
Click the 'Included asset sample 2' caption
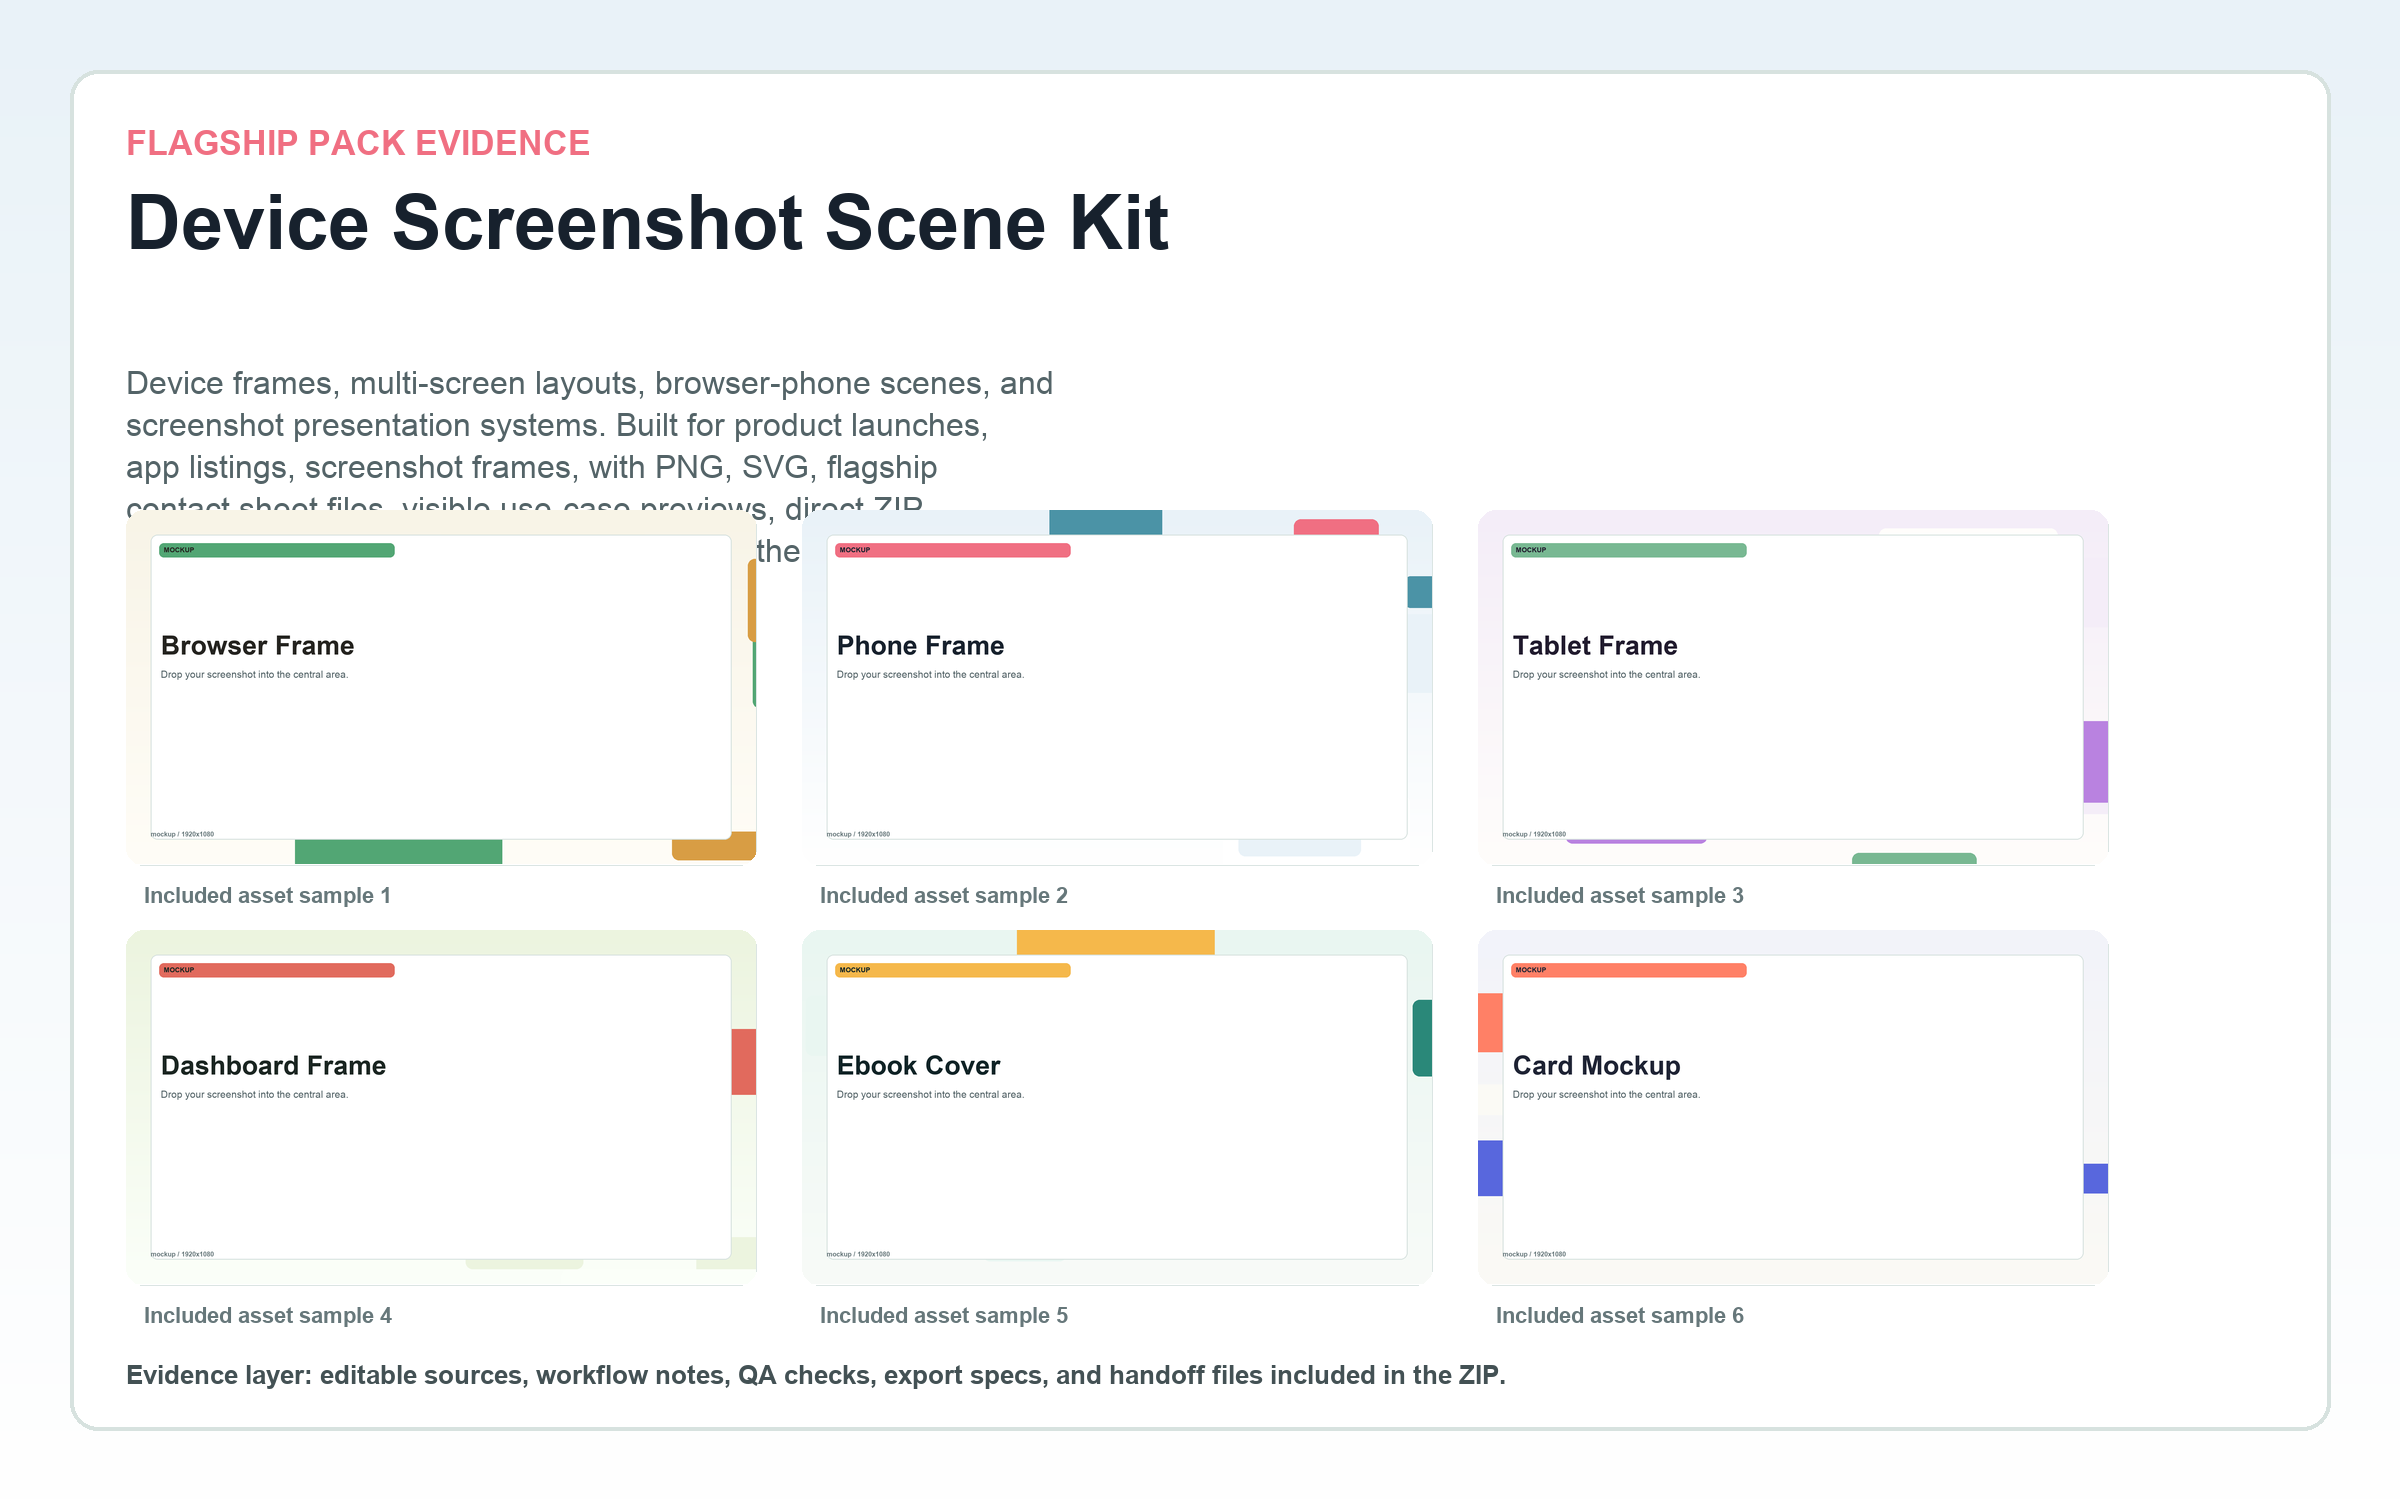click(944, 896)
